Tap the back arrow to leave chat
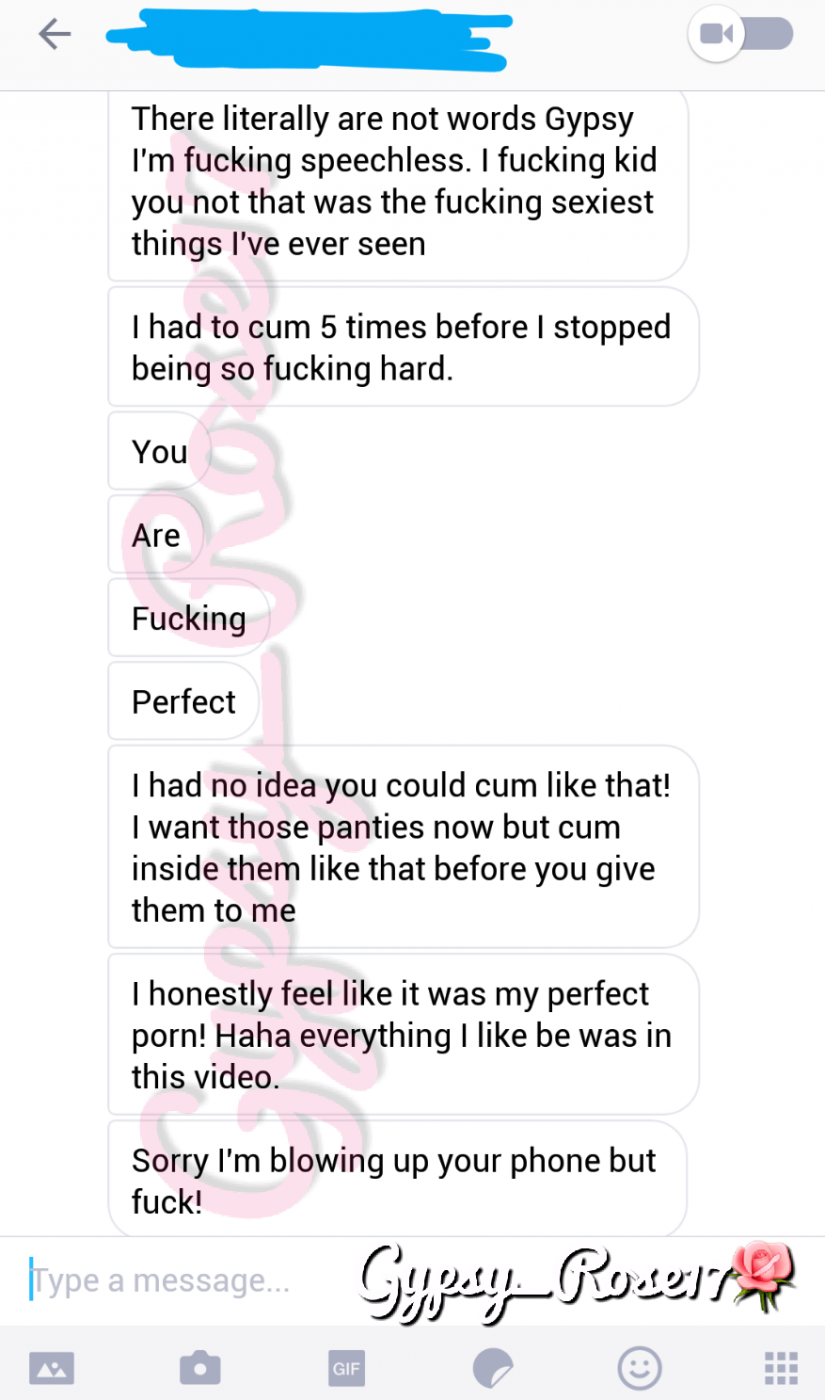Screen dimensions: 825x1400 coord(54,35)
